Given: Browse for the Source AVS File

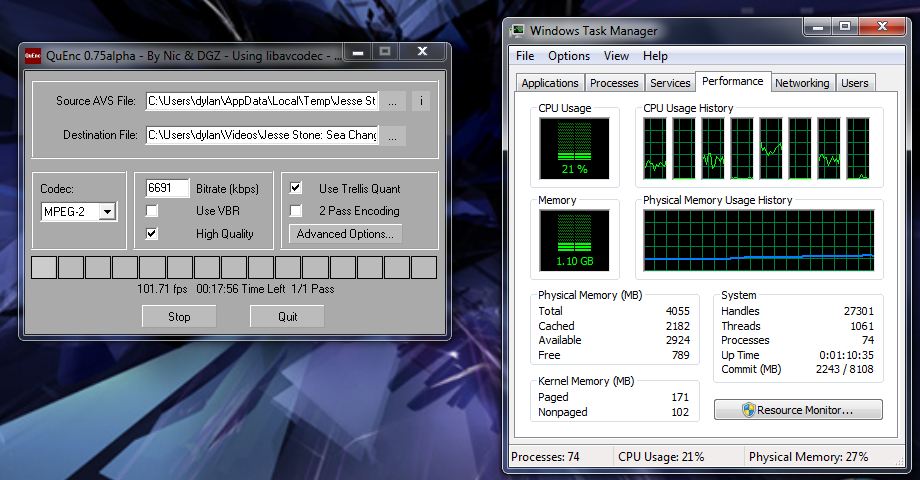Looking at the screenshot, I should click(x=394, y=101).
